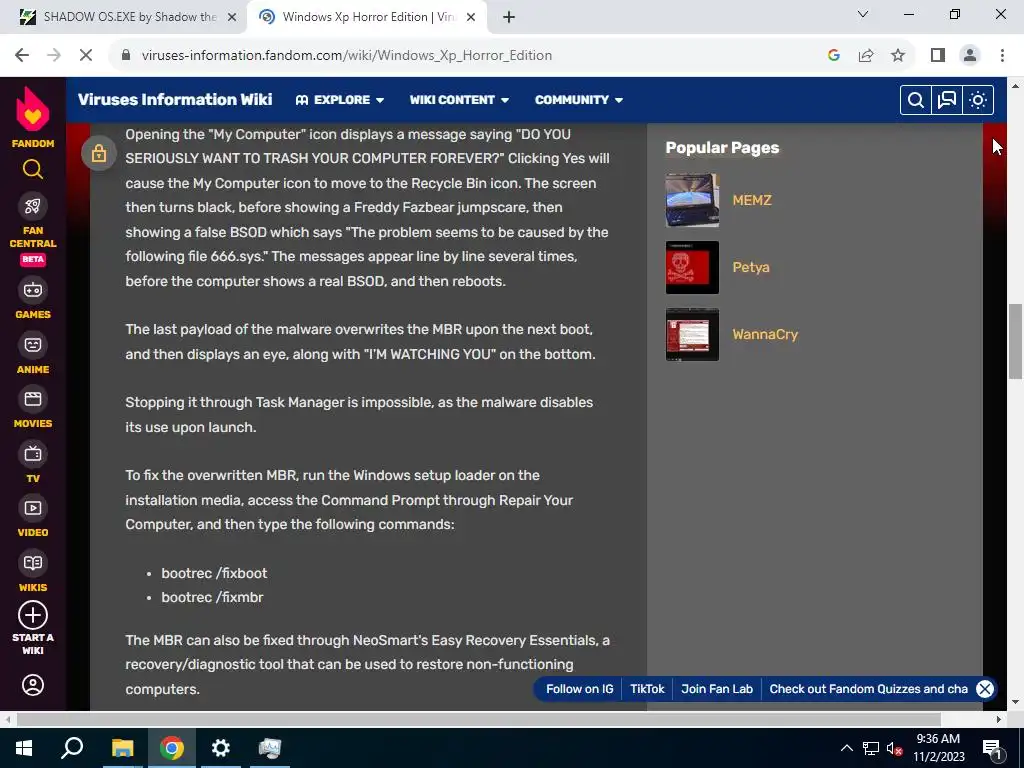Stop loading the page
The width and height of the screenshot is (1024, 768).
[86, 56]
